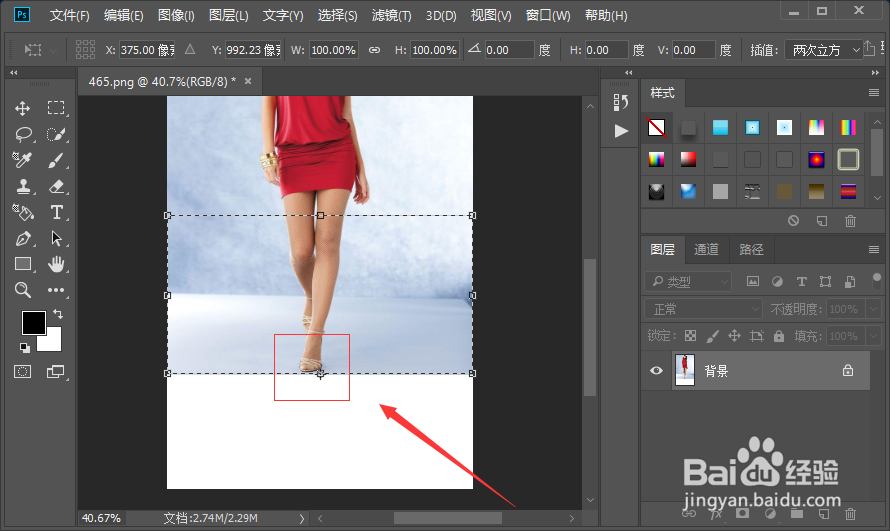Open the 文件(F) menu
Image resolution: width=890 pixels, height=531 pixels.
[69, 15]
